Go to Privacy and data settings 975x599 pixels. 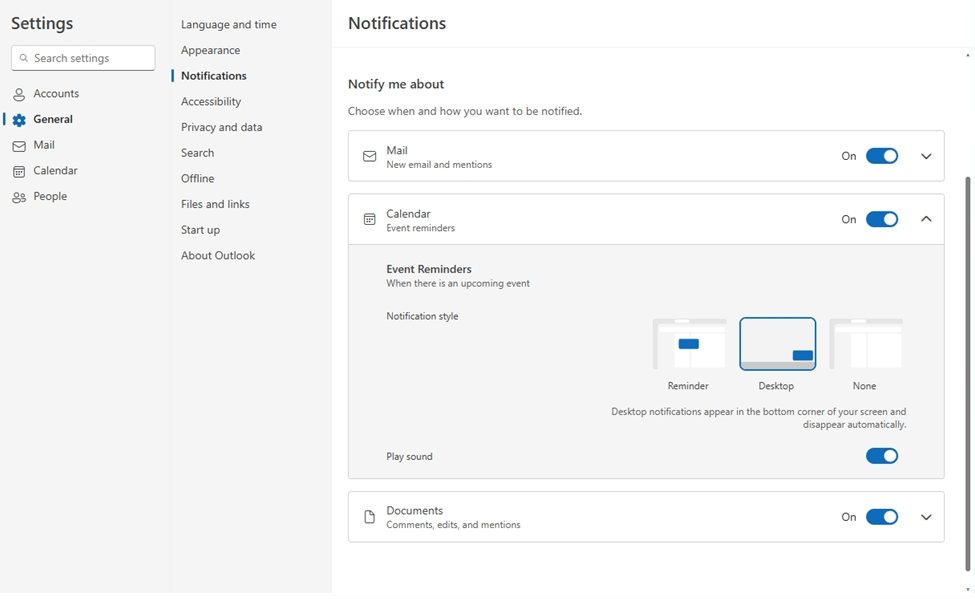pos(221,127)
